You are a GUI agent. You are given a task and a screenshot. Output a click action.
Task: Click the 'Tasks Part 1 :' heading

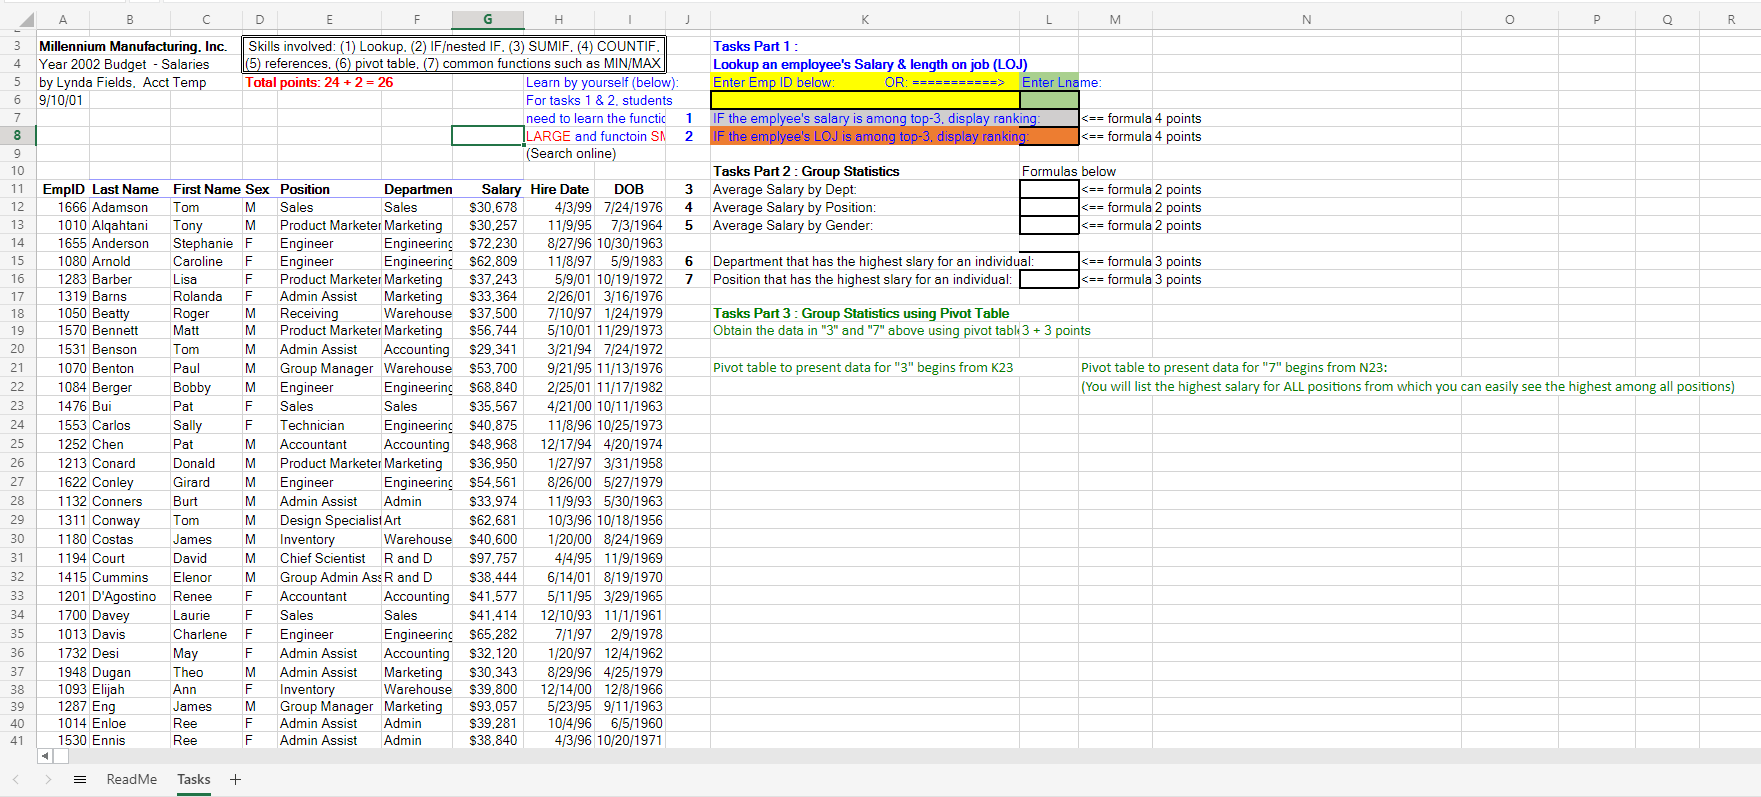point(755,46)
